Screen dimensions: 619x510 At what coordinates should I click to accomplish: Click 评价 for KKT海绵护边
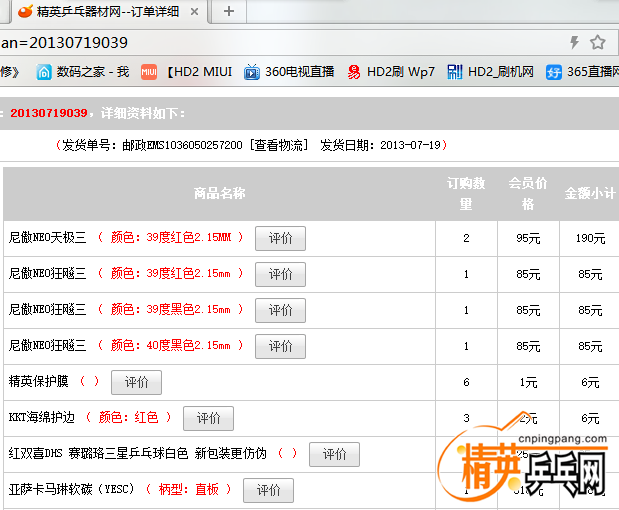(208, 418)
